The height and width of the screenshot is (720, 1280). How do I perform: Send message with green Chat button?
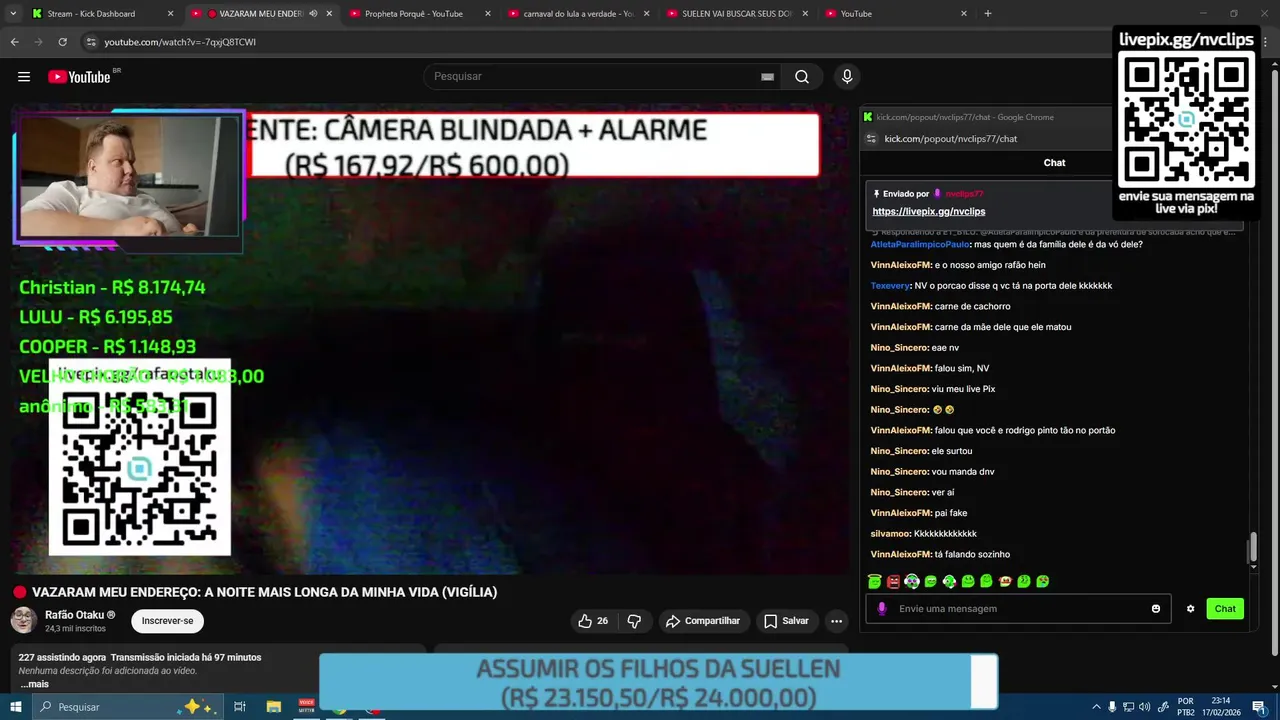1225,609
